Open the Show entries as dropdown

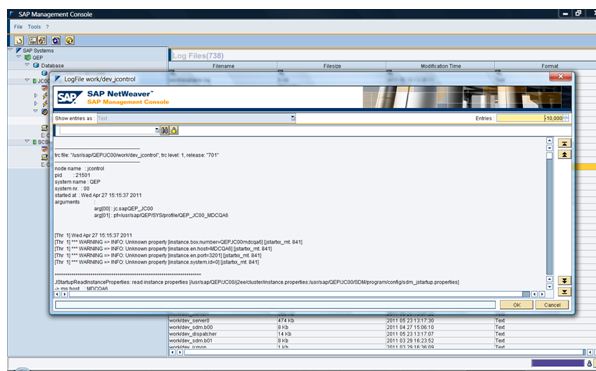coord(293,118)
